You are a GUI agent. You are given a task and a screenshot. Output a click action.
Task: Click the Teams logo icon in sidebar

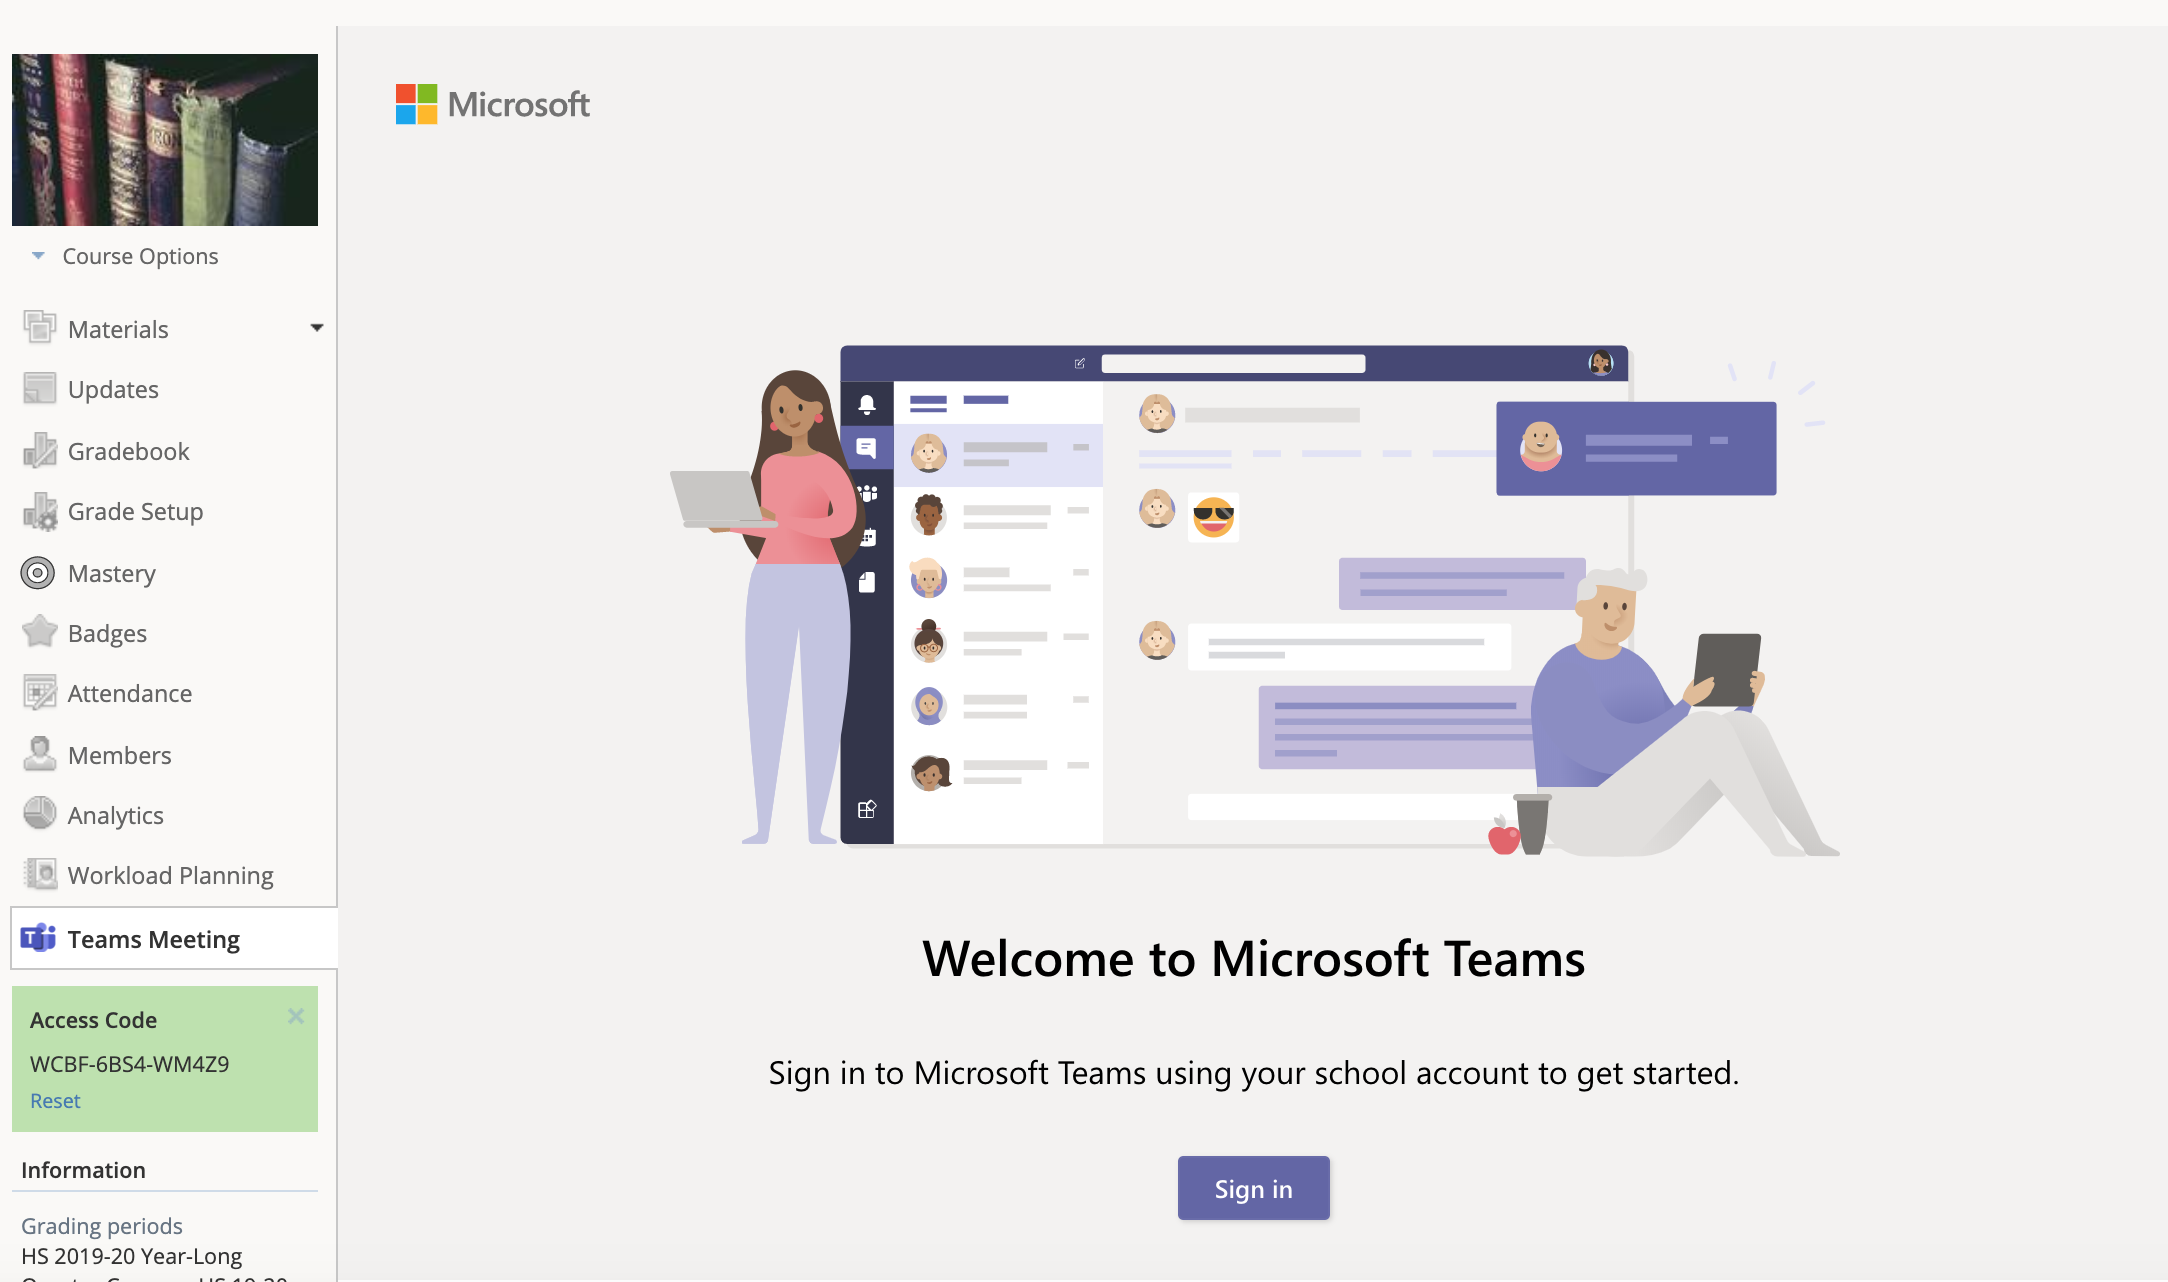[38, 939]
